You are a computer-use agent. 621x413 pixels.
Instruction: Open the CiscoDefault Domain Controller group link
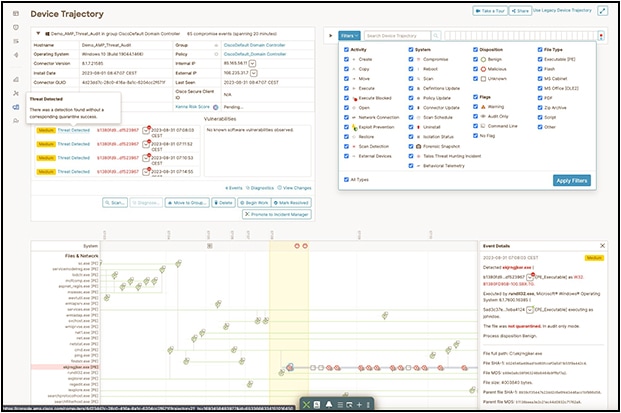[254, 45]
